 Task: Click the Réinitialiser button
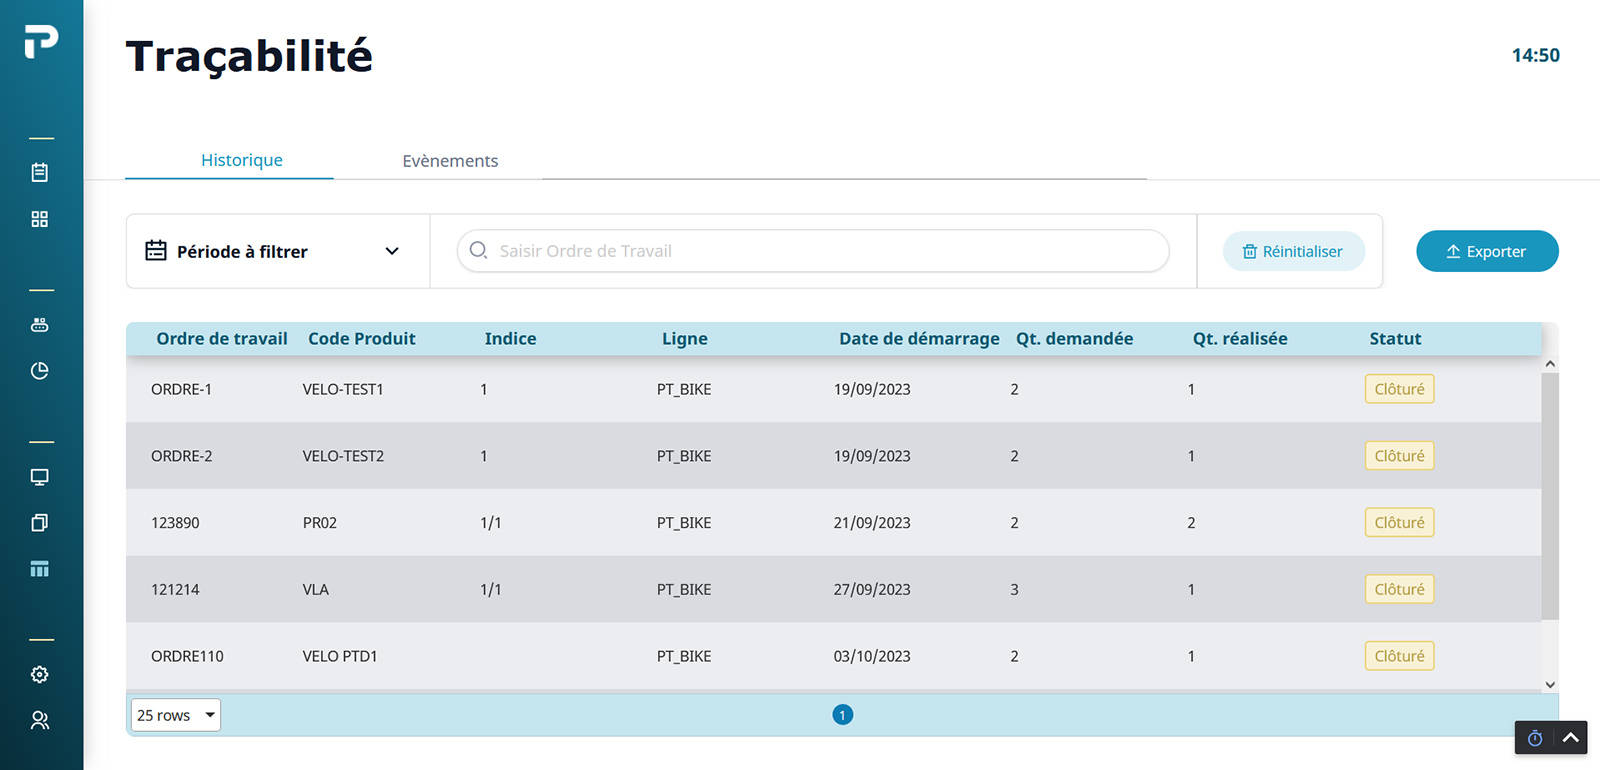pos(1294,251)
